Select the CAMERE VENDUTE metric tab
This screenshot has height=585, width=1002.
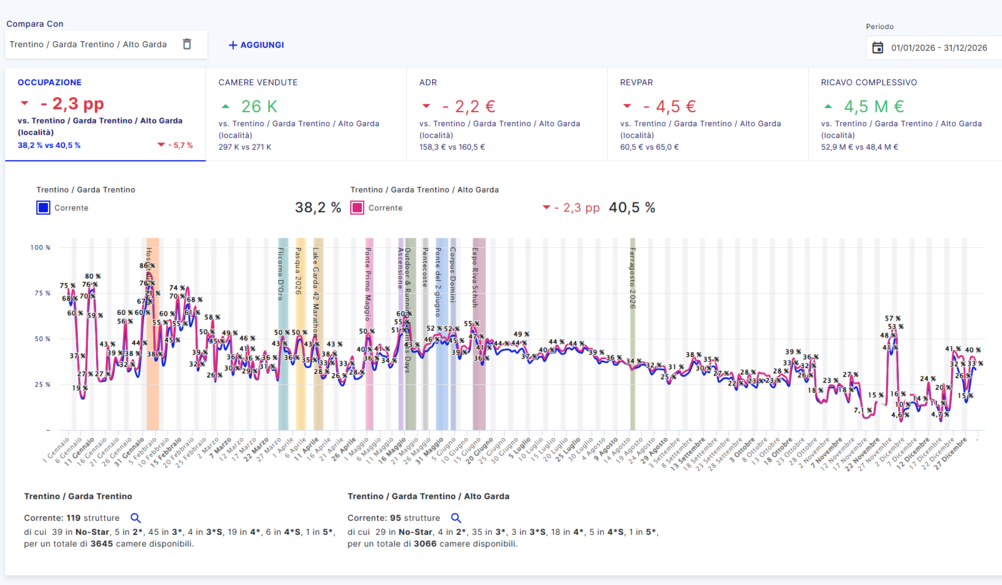258,82
